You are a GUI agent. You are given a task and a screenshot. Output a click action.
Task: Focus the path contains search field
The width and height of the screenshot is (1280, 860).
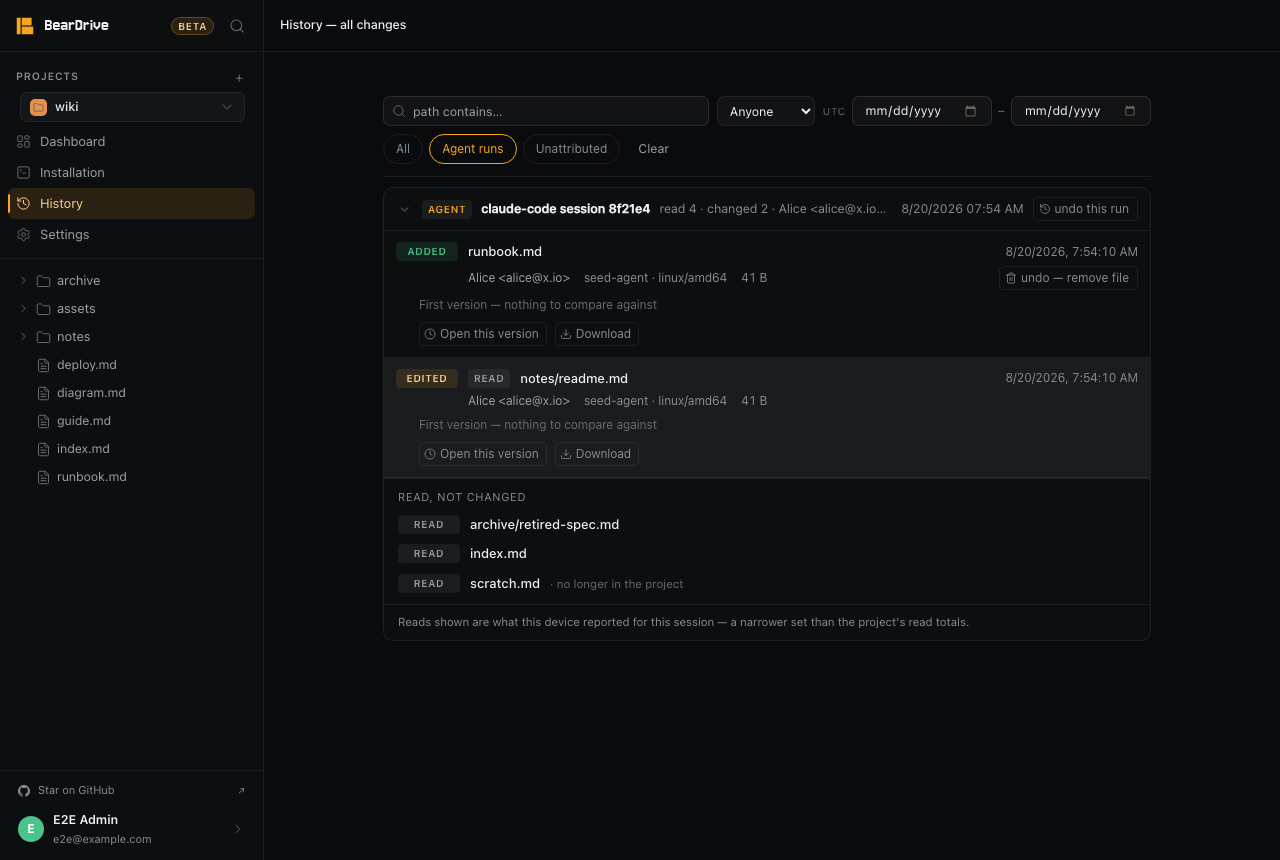(546, 111)
